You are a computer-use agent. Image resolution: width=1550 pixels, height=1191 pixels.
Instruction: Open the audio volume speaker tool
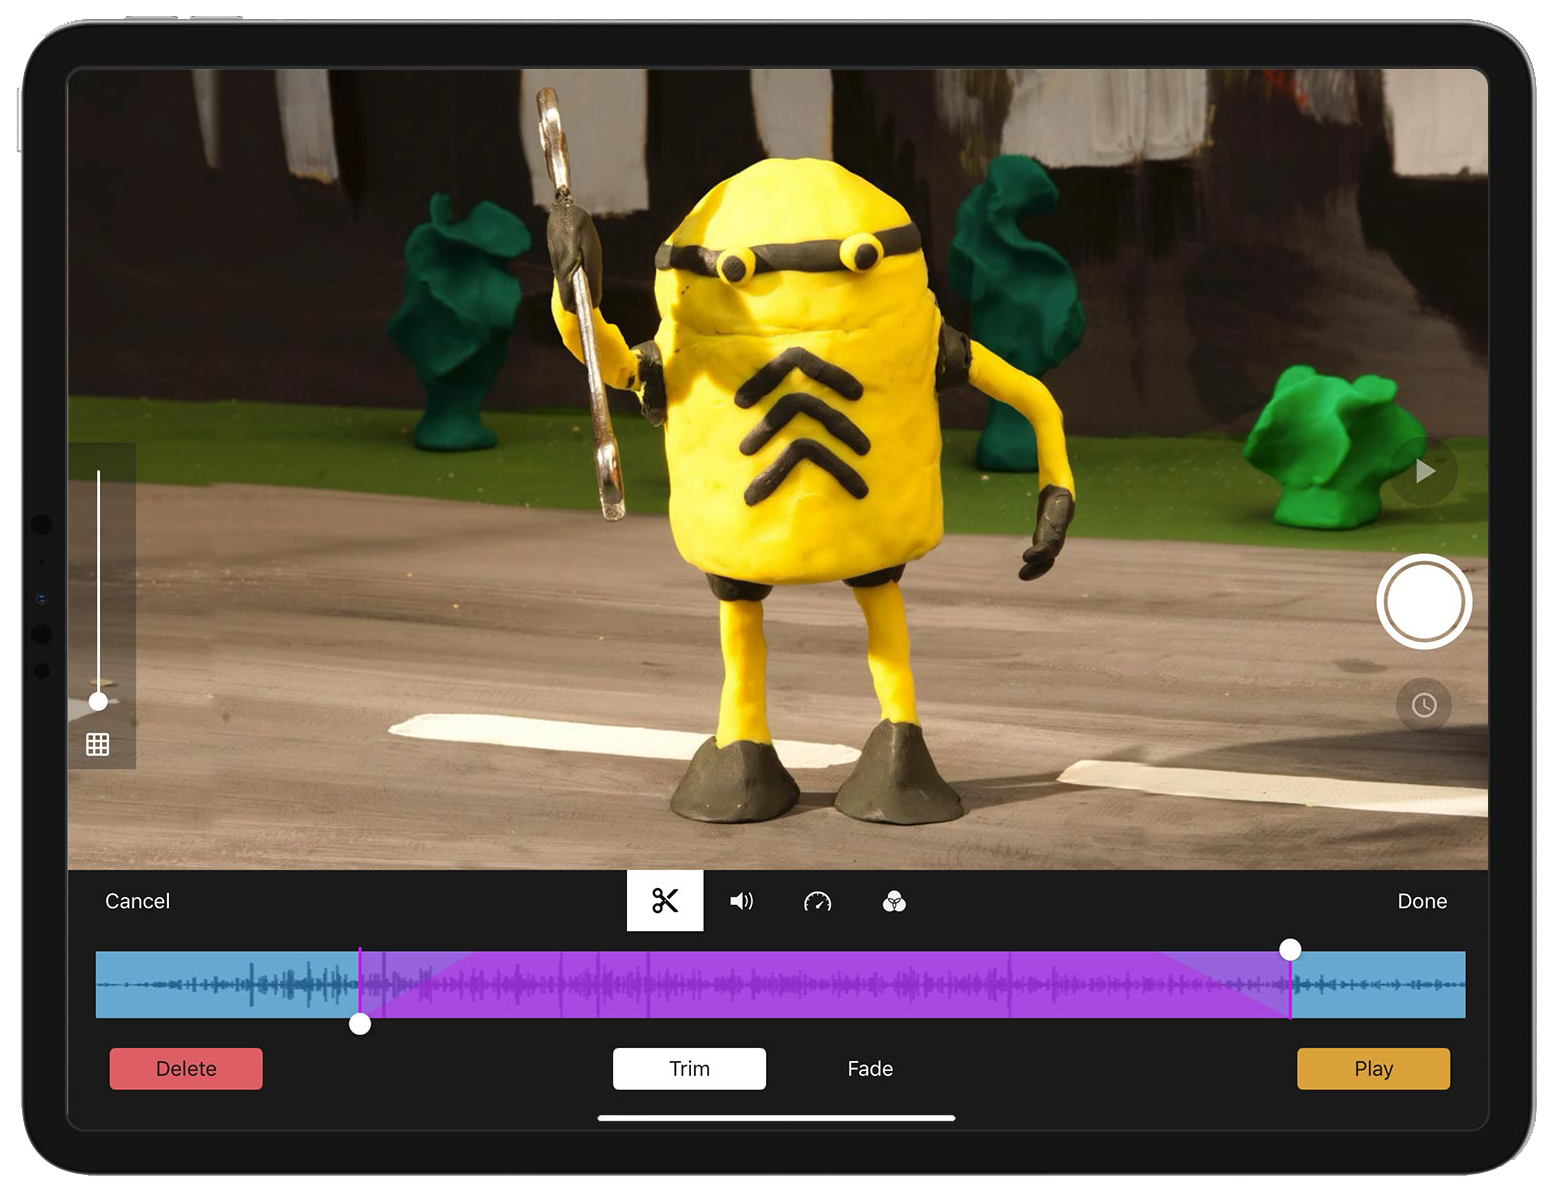741,901
